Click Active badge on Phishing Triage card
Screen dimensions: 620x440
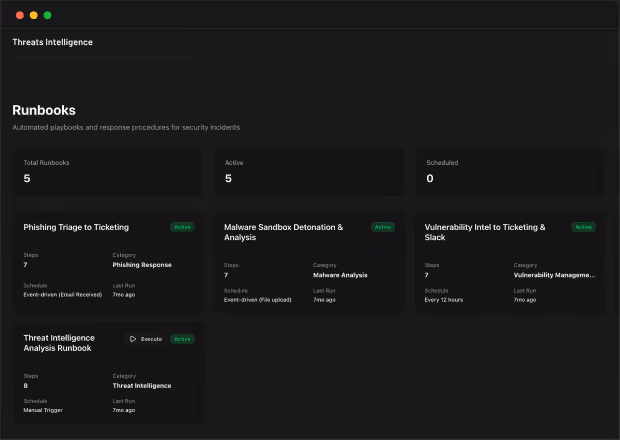pyautogui.click(x=182, y=227)
